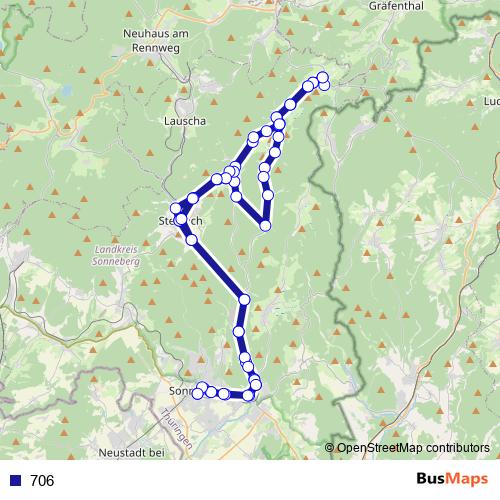This screenshot has height=500, width=500.
Task: Select the isolated stop marker between Steinach and Sonneberg
Action: click(239, 331)
